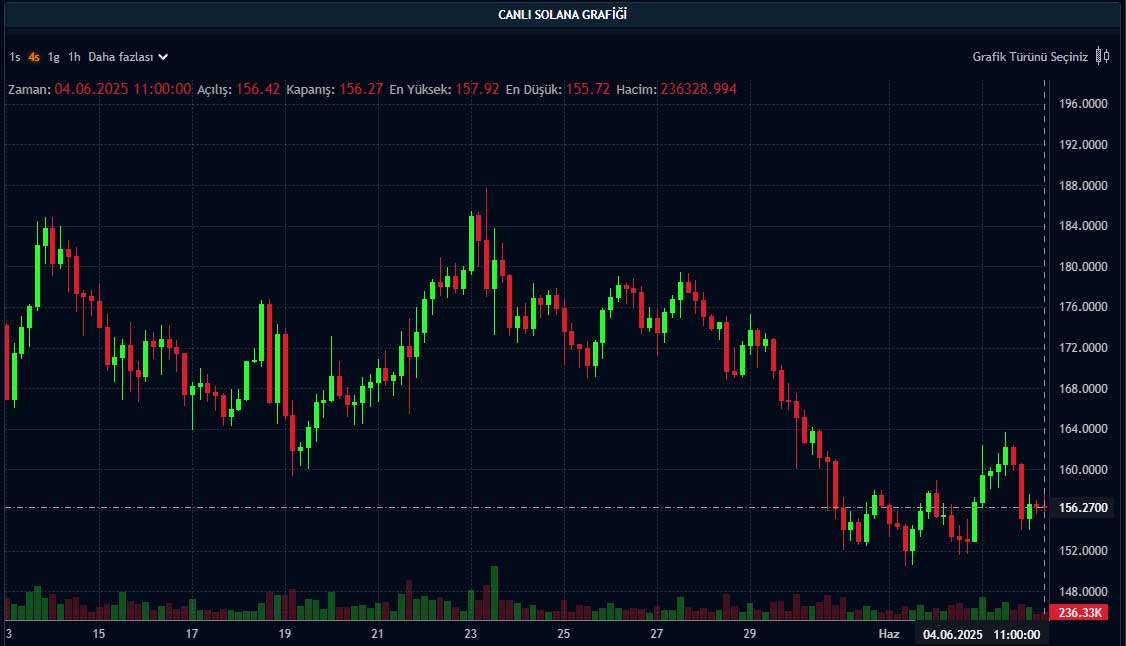Click the En Yüksek value 157.92

[x=478, y=89]
